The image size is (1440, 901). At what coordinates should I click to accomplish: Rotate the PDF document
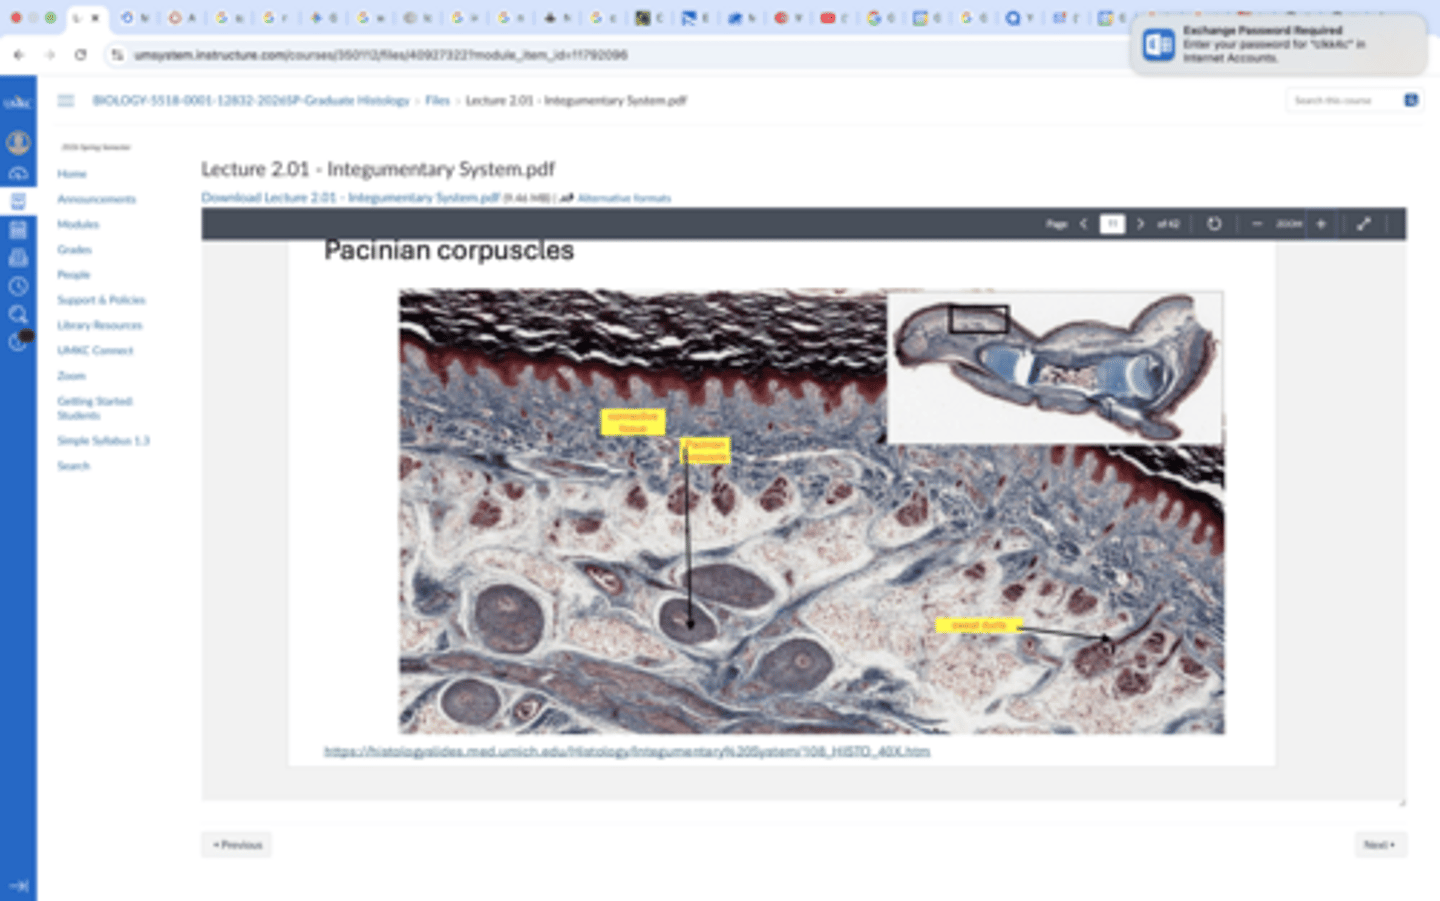pyautogui.click(x=1214, y=224)
